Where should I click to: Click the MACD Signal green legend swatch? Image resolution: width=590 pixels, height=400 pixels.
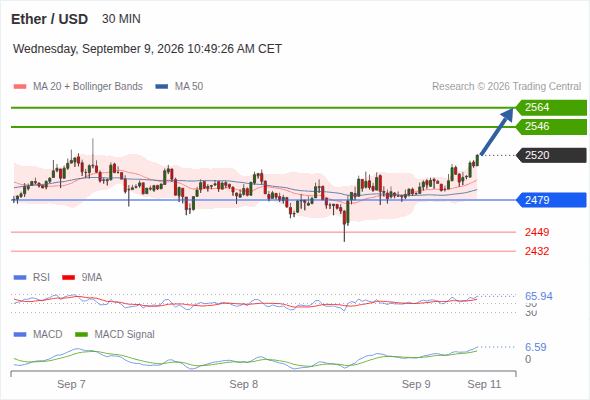(81, 334)
